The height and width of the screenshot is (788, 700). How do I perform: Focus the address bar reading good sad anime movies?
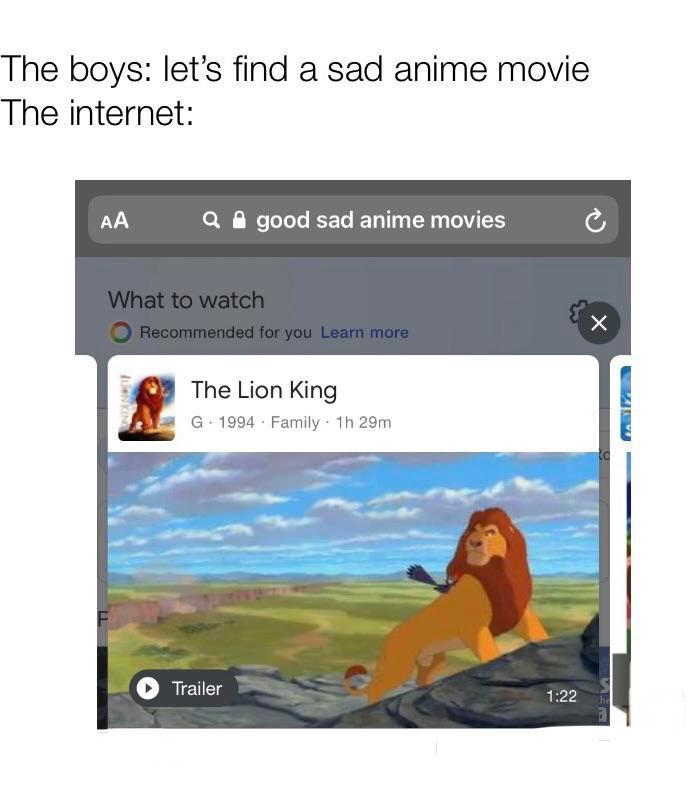353,220
